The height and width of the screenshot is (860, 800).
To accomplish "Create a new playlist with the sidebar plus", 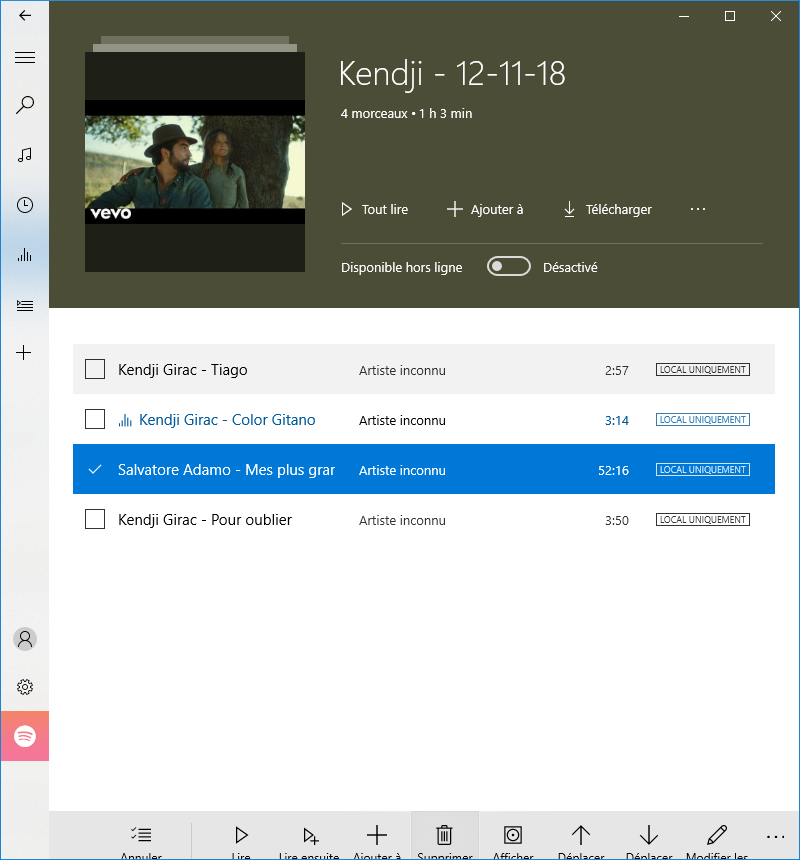I will tap(24, 353).
